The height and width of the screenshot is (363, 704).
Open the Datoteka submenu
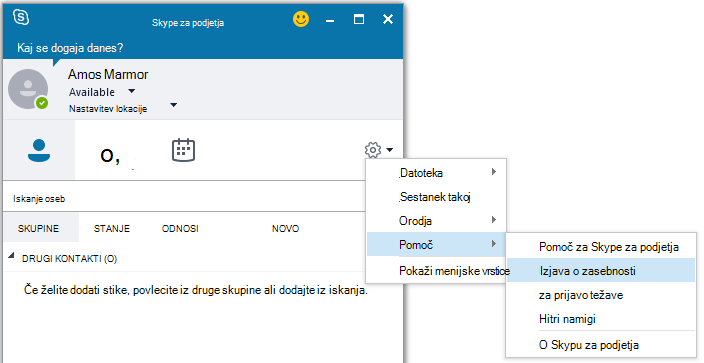click(436, 172)
